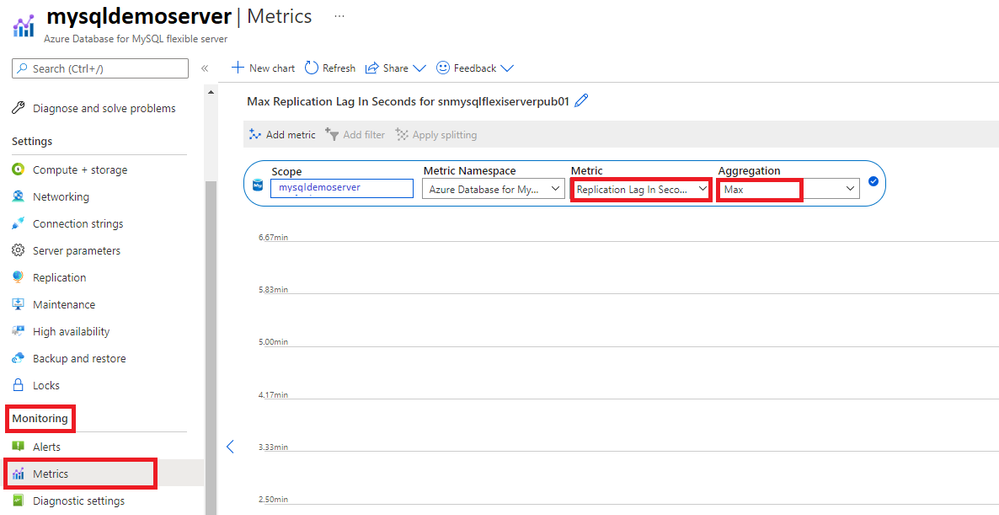999x515 pixels.
Task: Open Diagnostic settings page
Action: coord(78,501)
